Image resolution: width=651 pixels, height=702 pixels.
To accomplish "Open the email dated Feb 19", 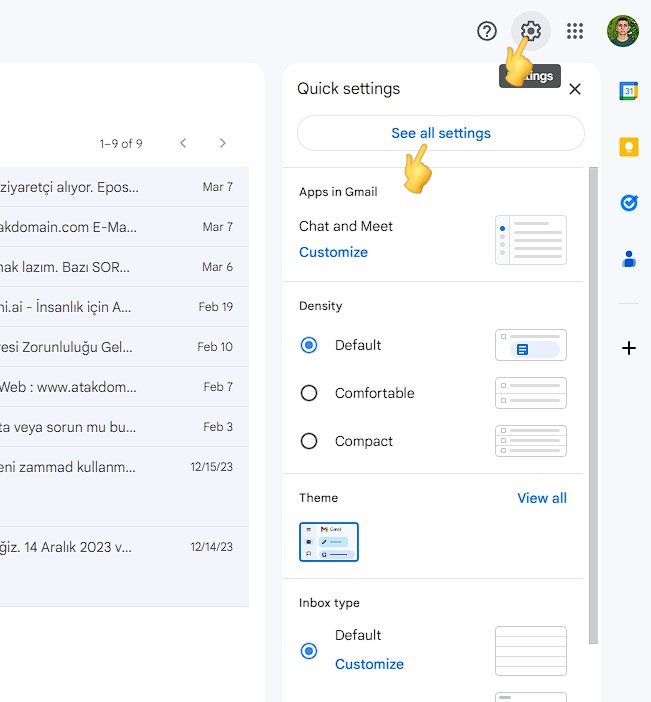I will [x=124, y=307].
